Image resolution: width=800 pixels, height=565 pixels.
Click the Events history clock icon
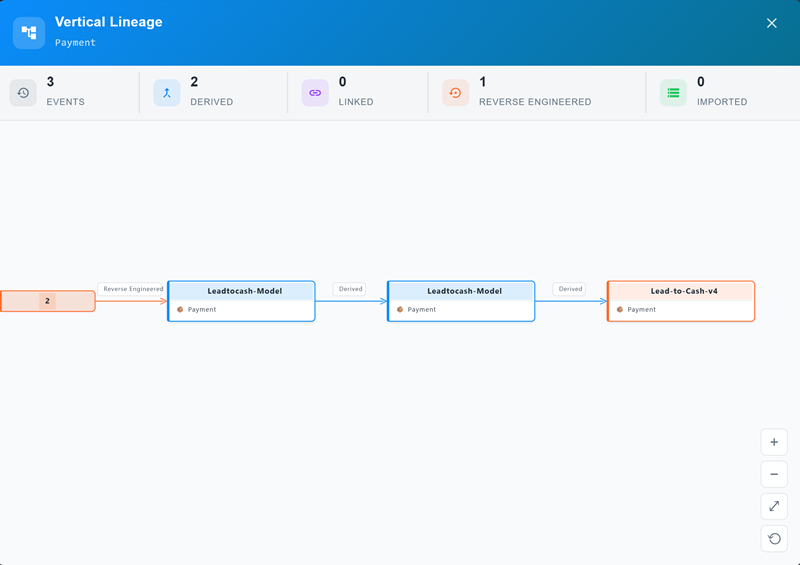(x=23, y=93)
